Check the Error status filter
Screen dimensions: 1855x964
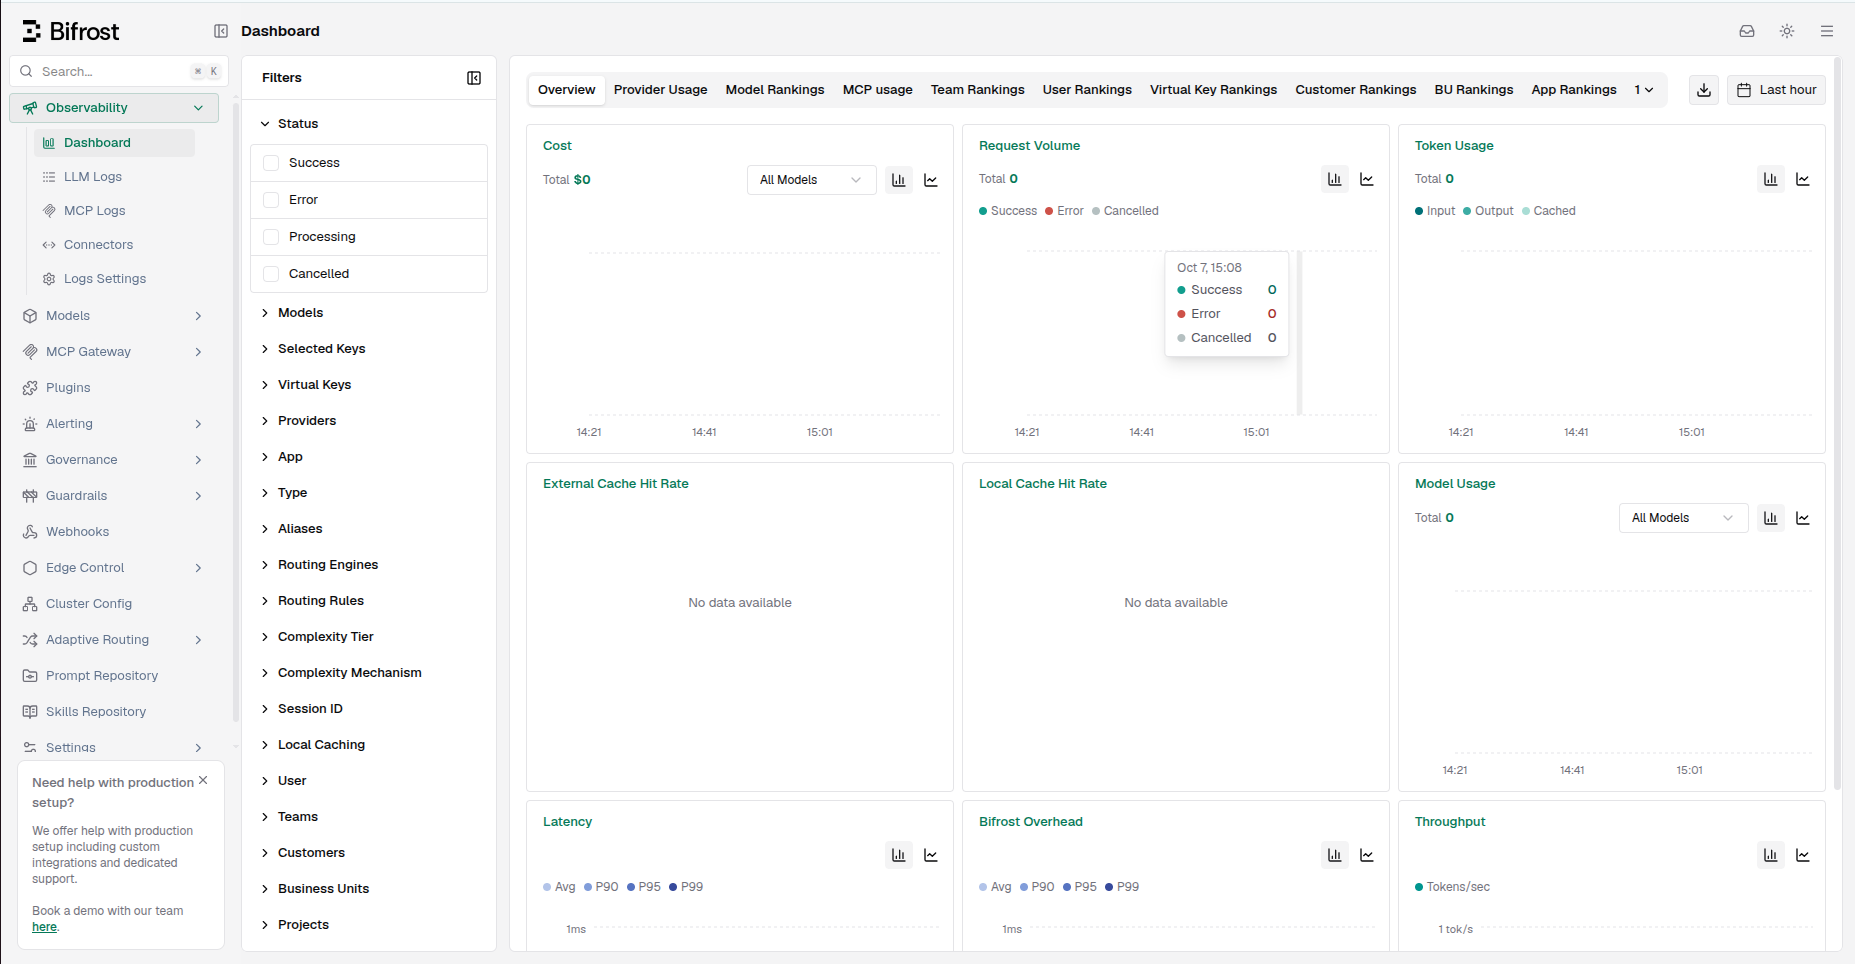pos(271,200)
